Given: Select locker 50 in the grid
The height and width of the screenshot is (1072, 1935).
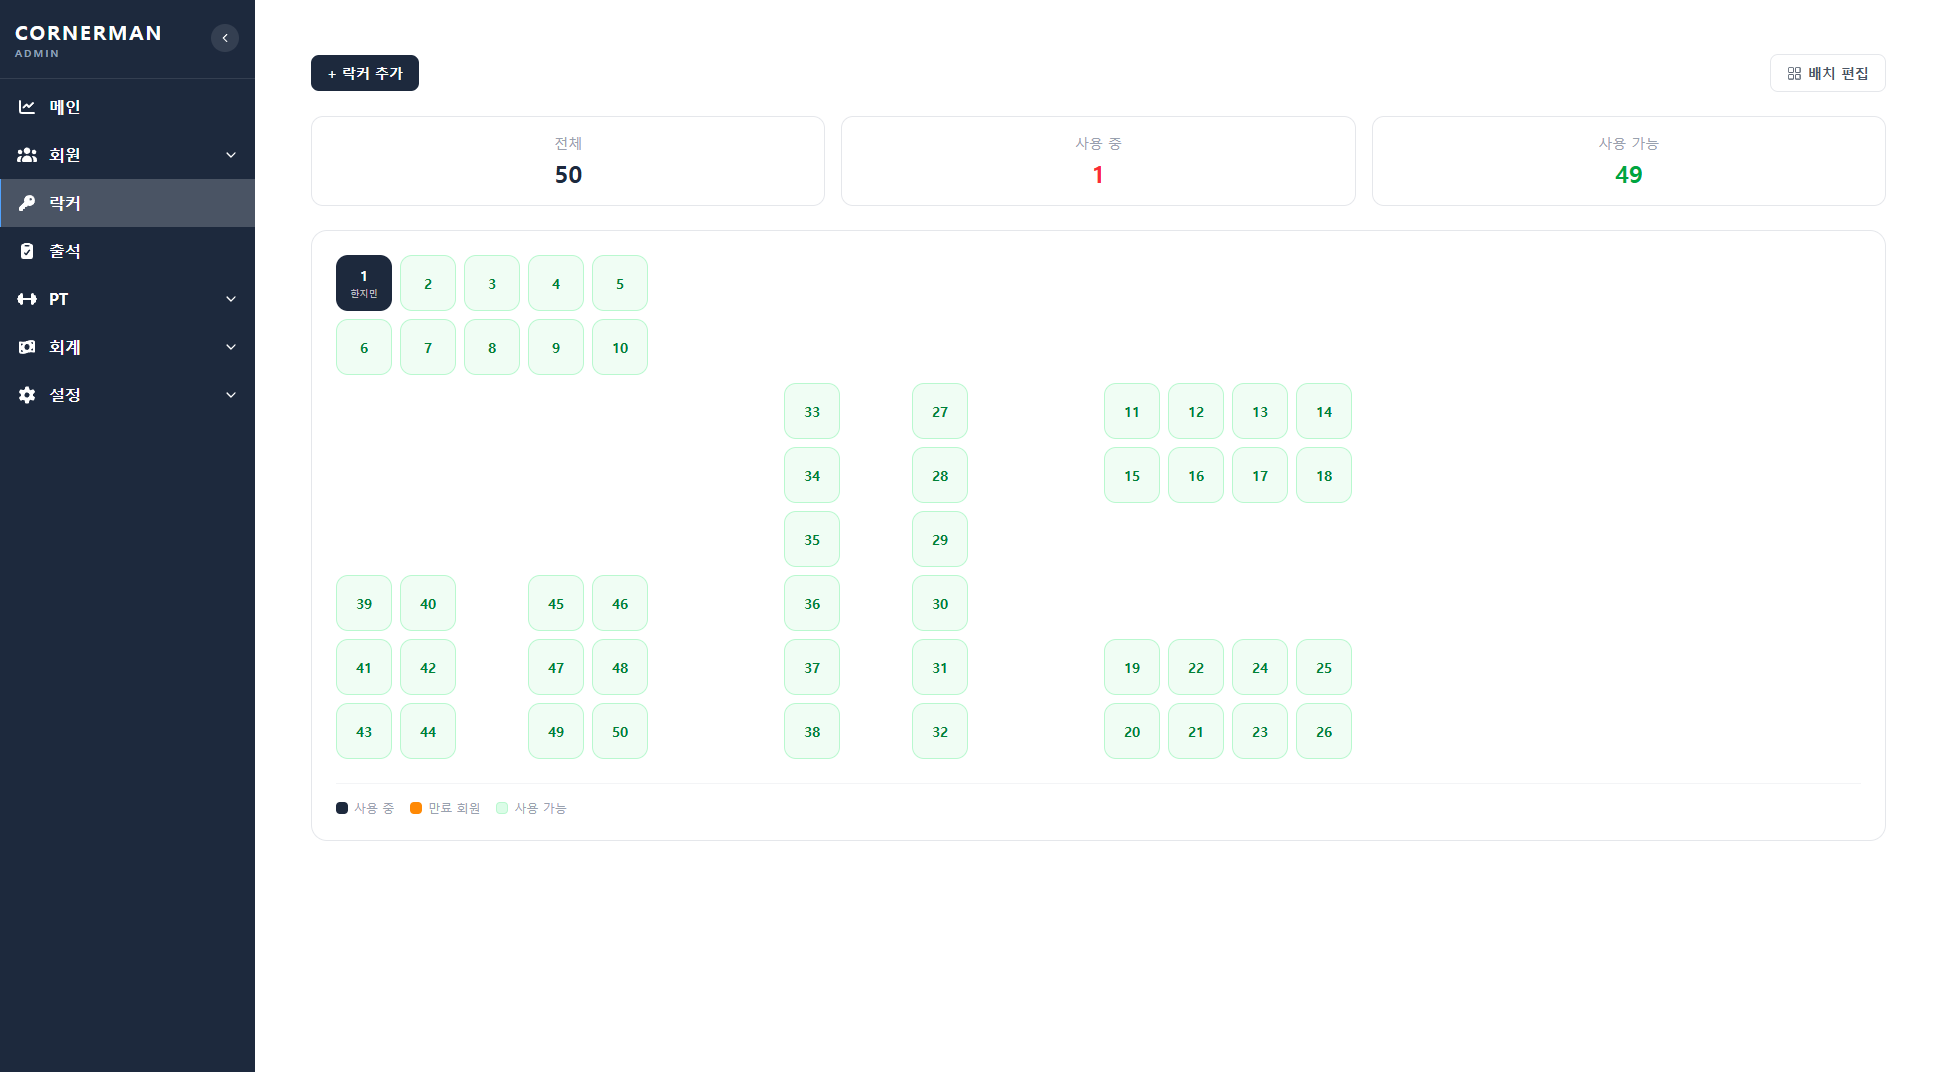Looking at the screenshot, I should tap(620, 731).
